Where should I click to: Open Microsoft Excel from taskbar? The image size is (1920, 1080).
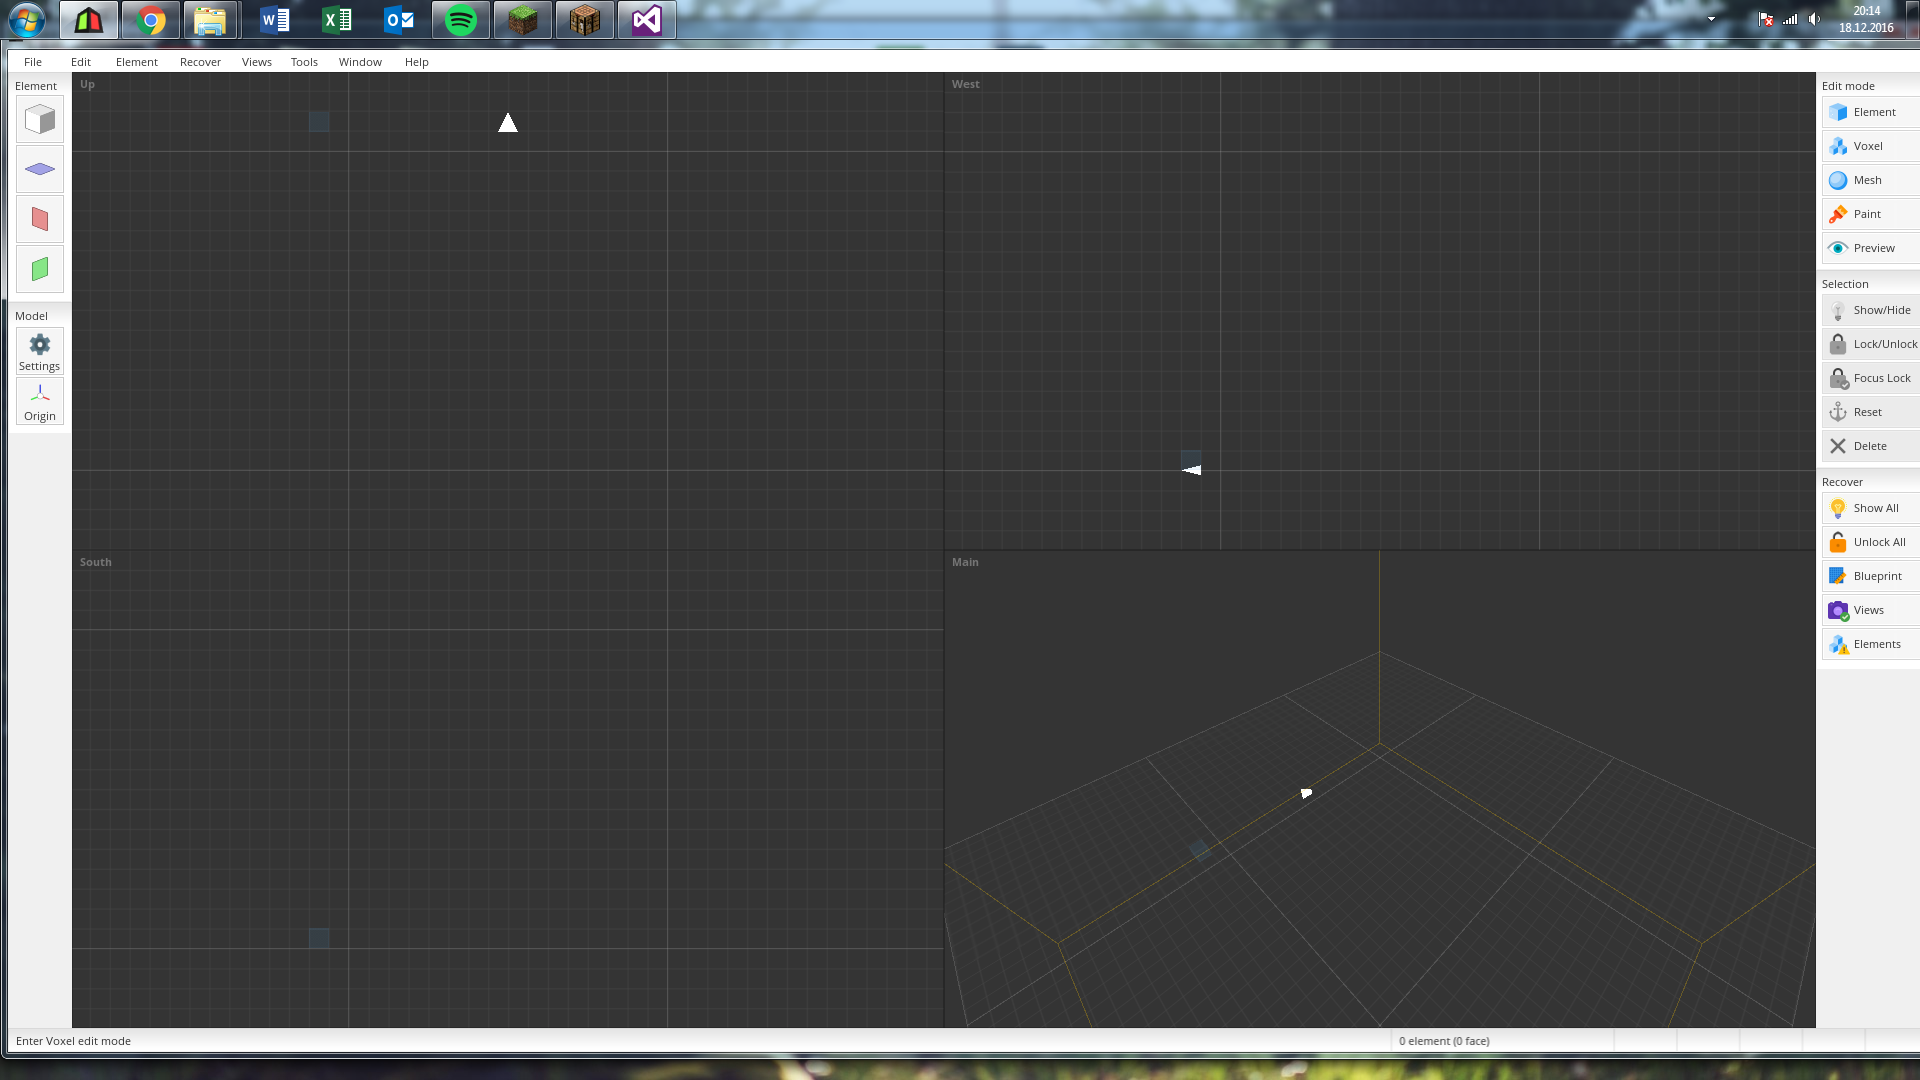(337, 20)
